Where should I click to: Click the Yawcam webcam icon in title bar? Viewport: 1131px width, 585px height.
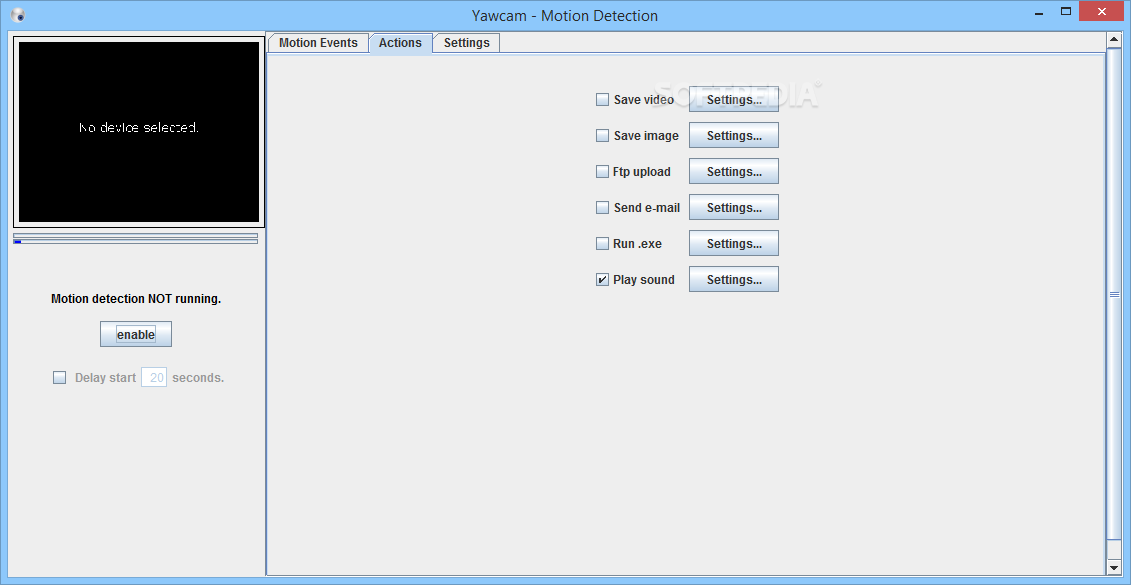(x=18, y=15)
